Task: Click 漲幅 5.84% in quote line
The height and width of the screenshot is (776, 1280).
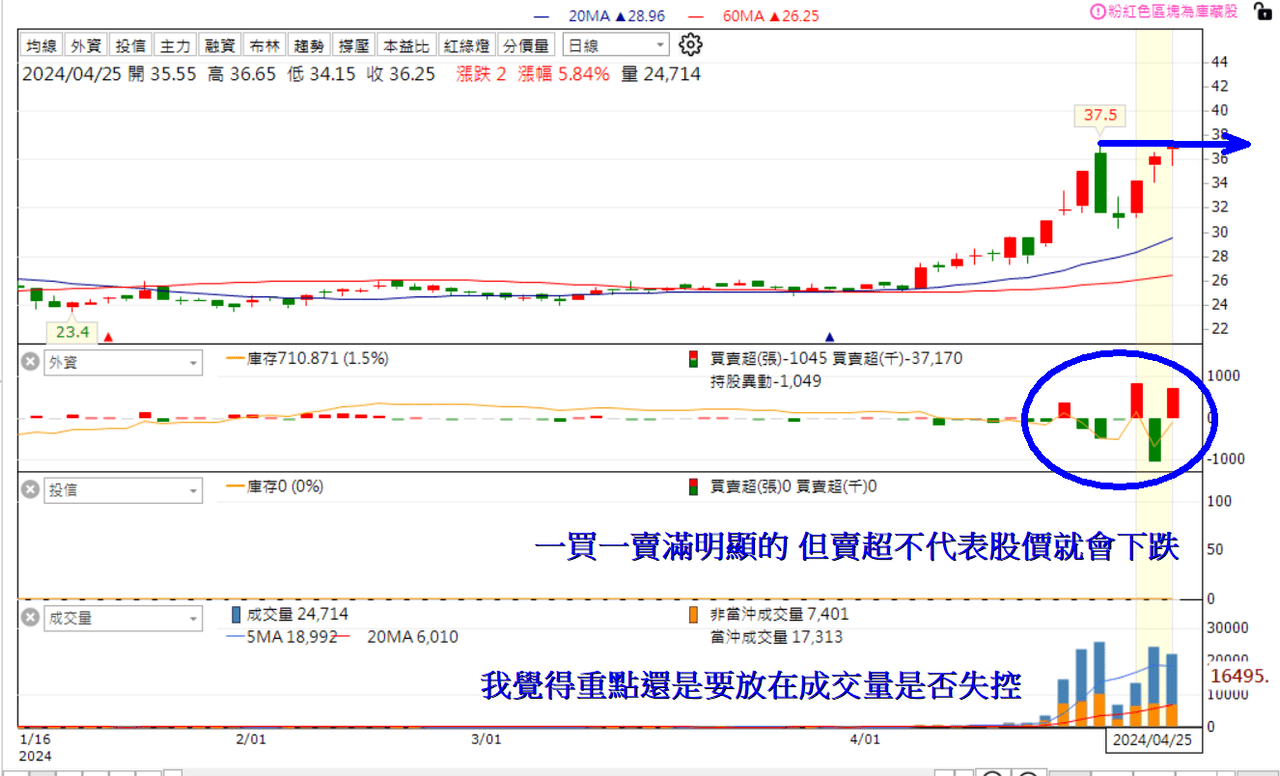Action: [563, 74]
